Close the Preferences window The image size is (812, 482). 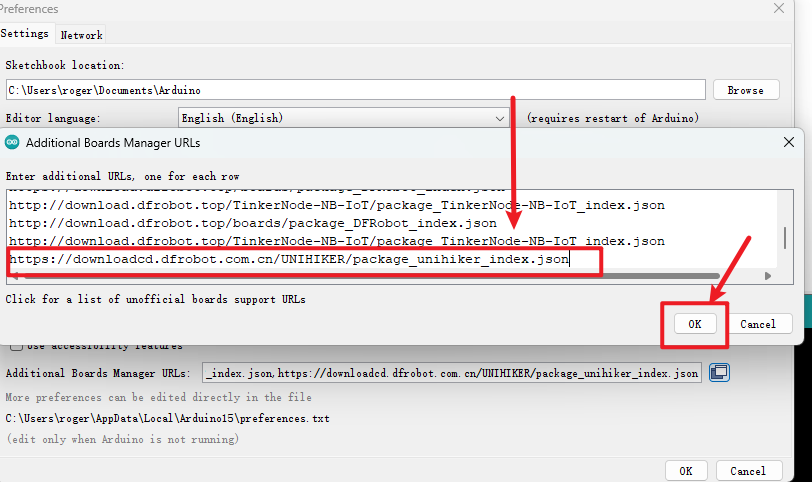778,7
